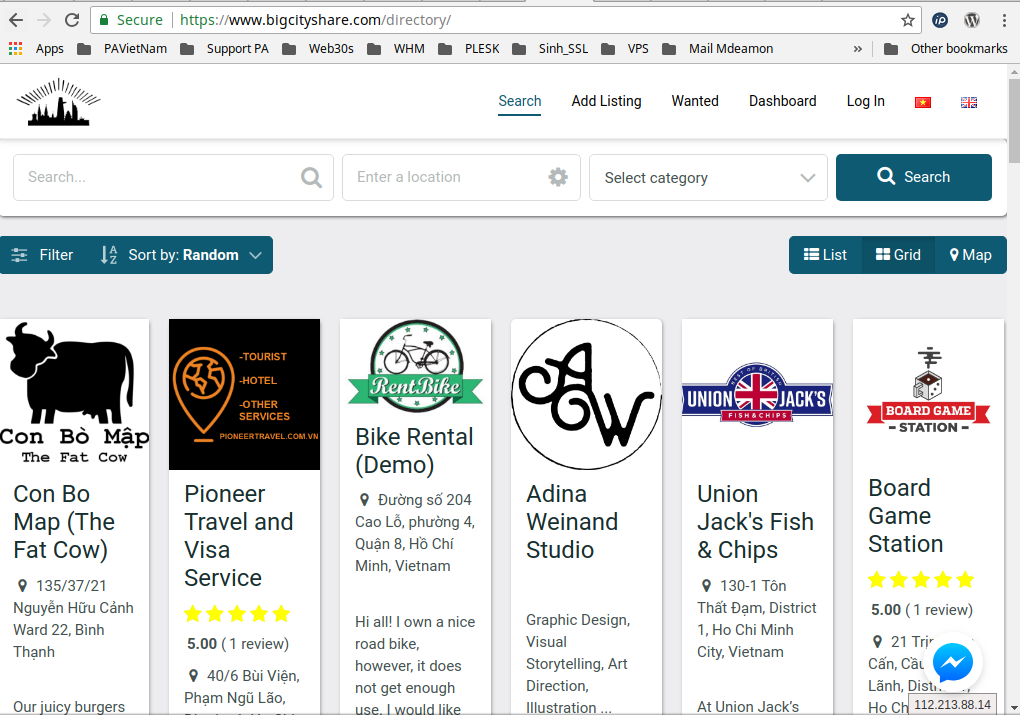Open the RentBike listing logo

[416, 366]
